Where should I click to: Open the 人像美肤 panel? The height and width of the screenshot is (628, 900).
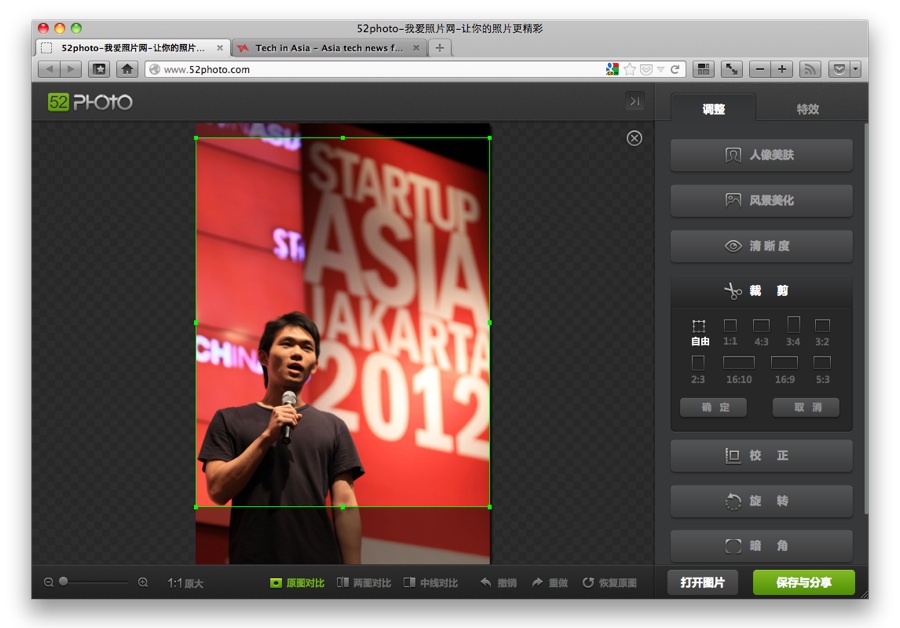(761, 155)
